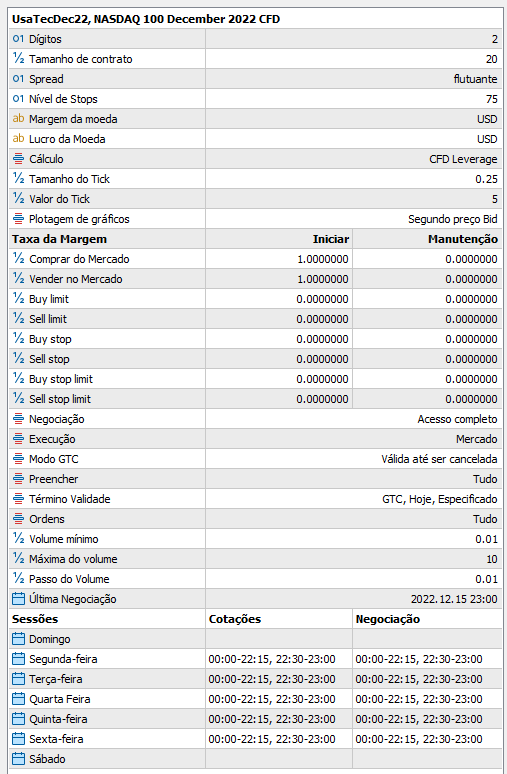The image size is (507, 774).
Task: Select the Negociação value Acesso completo
Action: (457, 419)
